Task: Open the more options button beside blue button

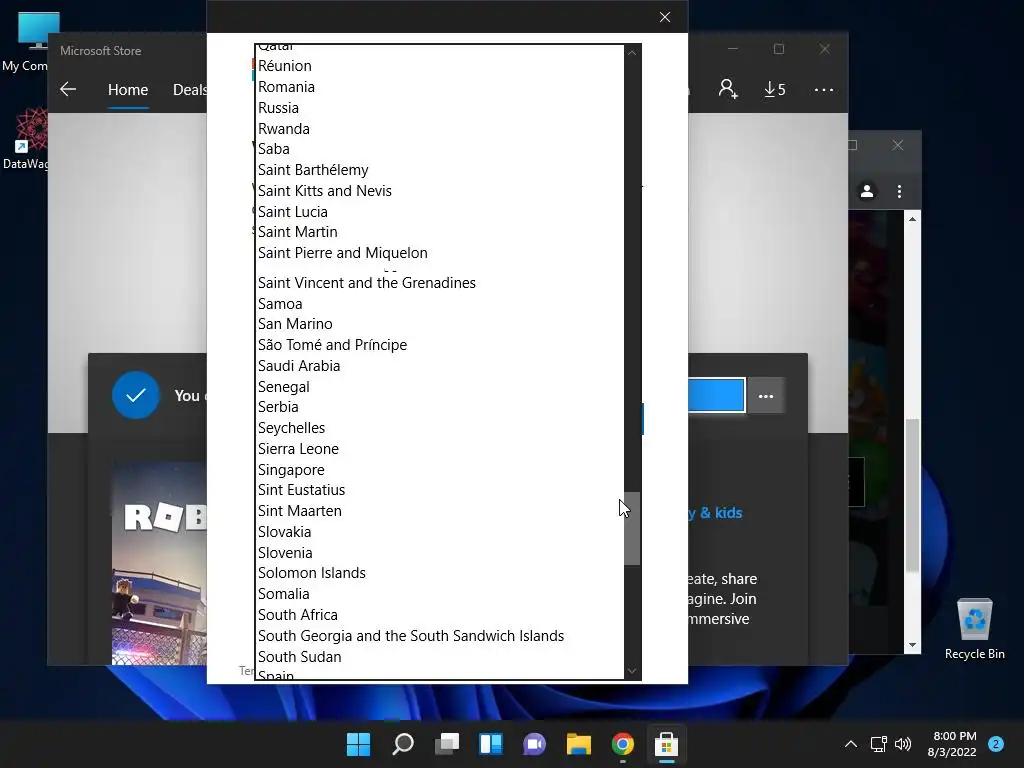Action: [x=765, y=396]
